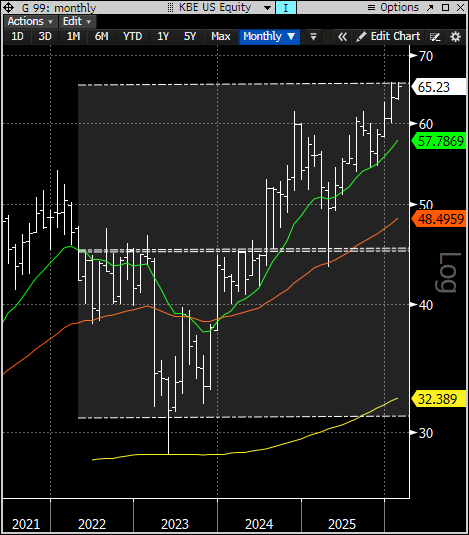Open the chart type dropdown arrow next to Monthly
This screenshot has height=535, width=469.
[313, 37]
